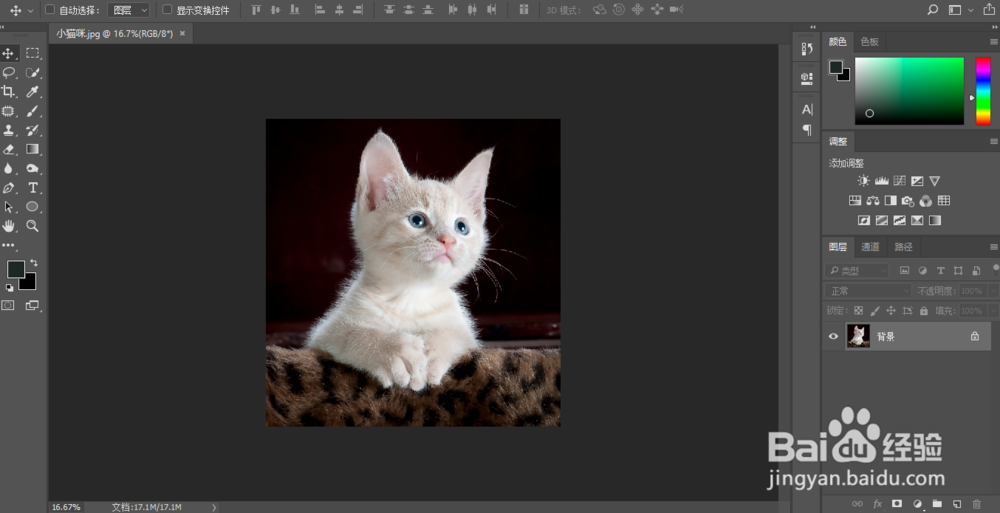Pick a color in the color field
Viewport: 1000px width, 513px height.
click(x=909, y=91)
